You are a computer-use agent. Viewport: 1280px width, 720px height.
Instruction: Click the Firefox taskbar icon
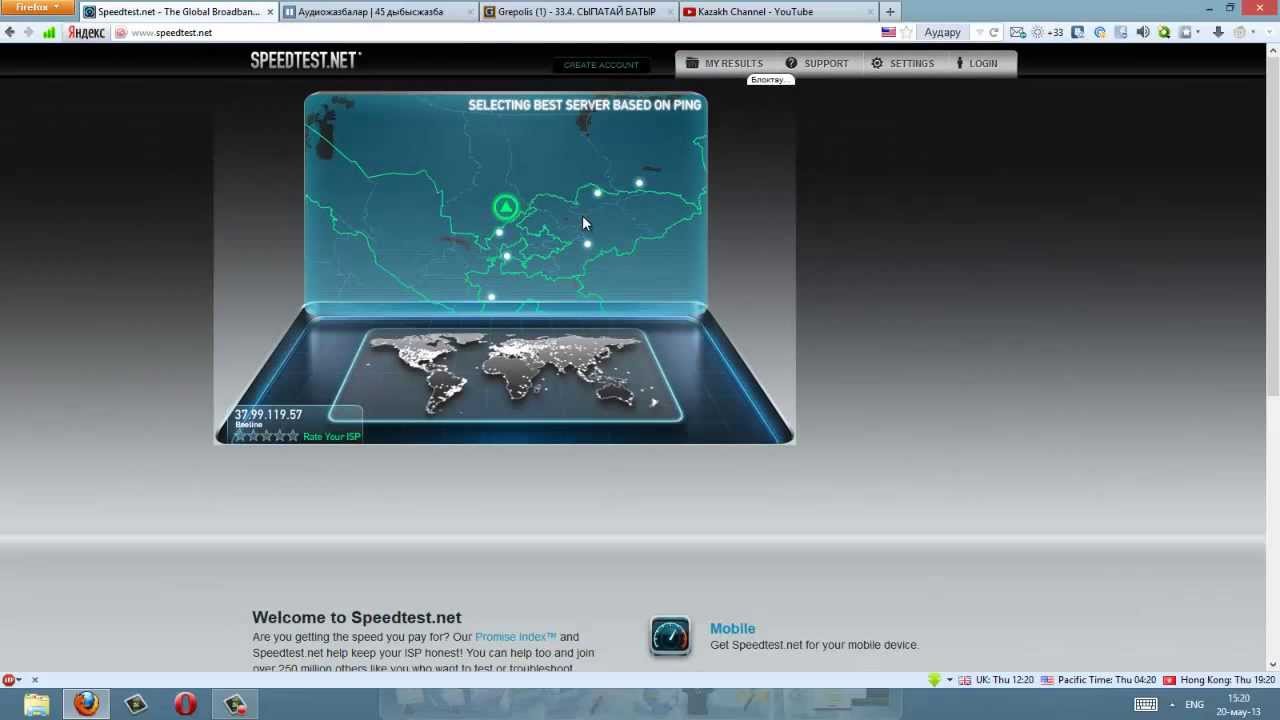[86, 704]
